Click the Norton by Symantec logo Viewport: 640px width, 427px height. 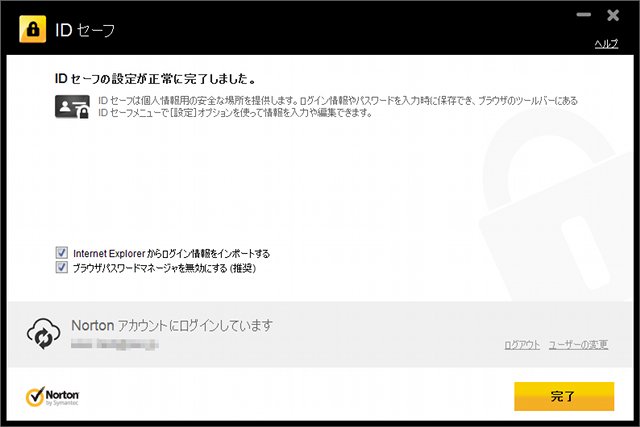[52, 396]
